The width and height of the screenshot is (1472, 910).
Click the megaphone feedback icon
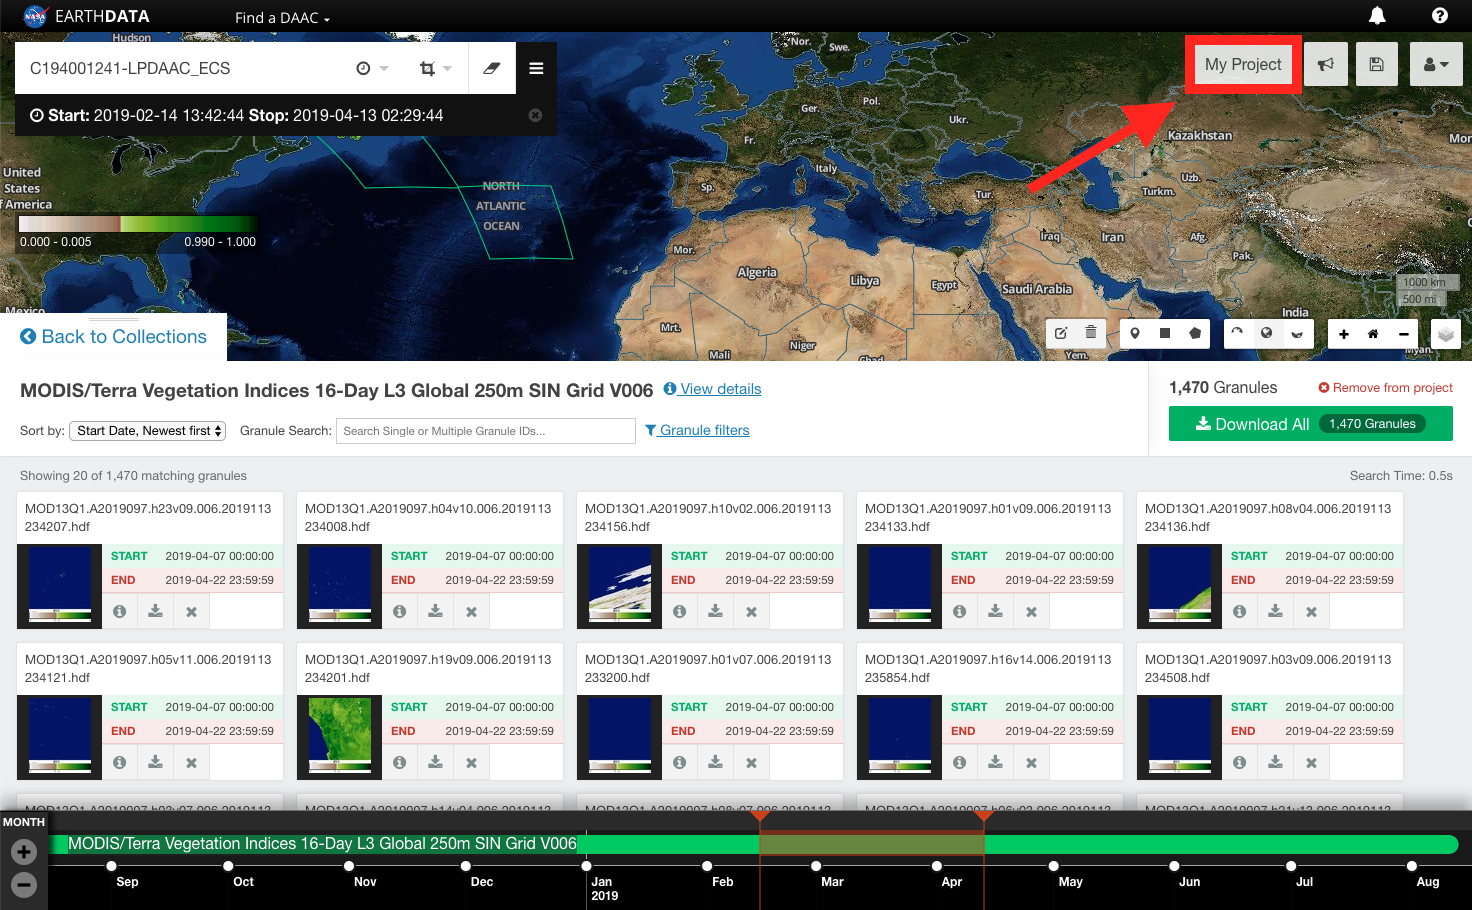1326,64
